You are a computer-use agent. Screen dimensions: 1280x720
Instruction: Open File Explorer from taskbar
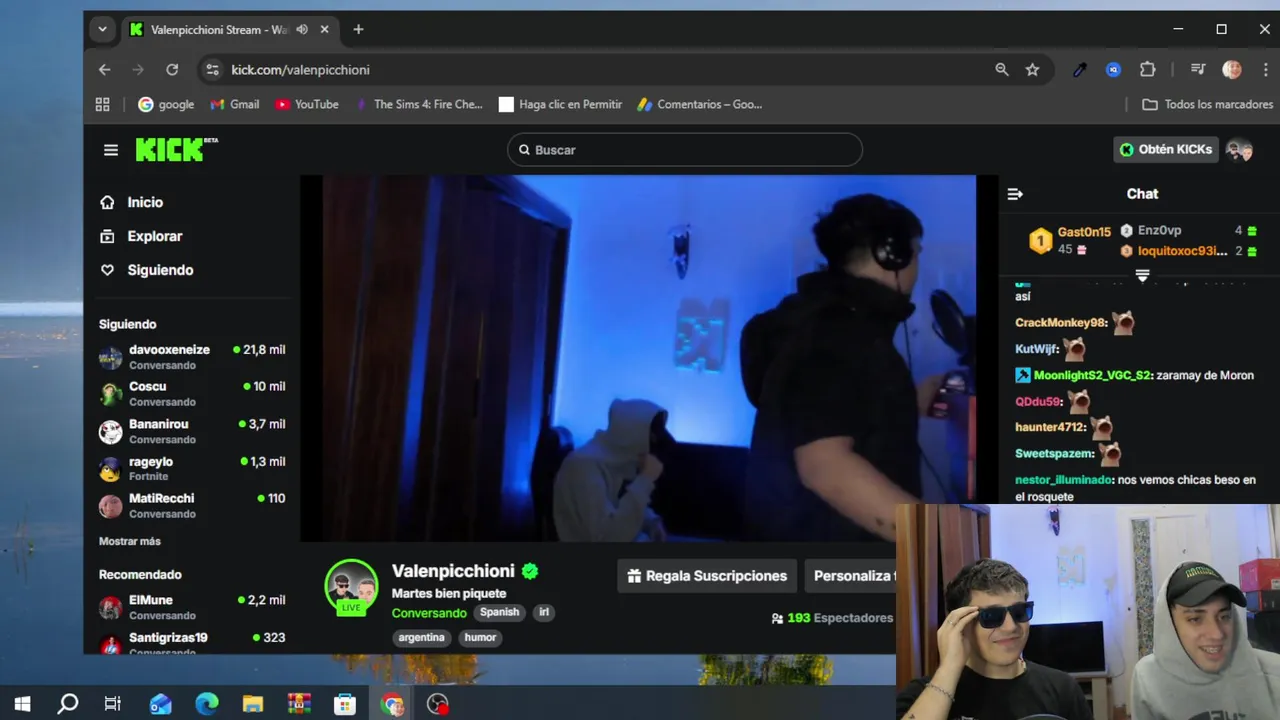pos(253,704)
